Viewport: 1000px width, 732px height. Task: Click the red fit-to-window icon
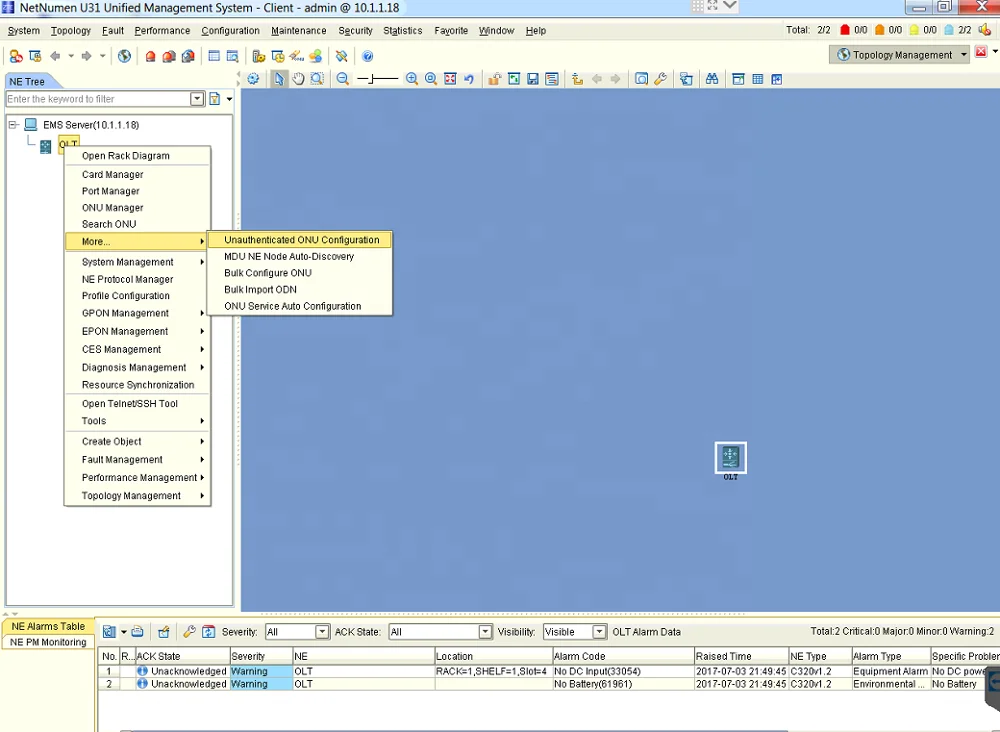(x=450, y=79)
